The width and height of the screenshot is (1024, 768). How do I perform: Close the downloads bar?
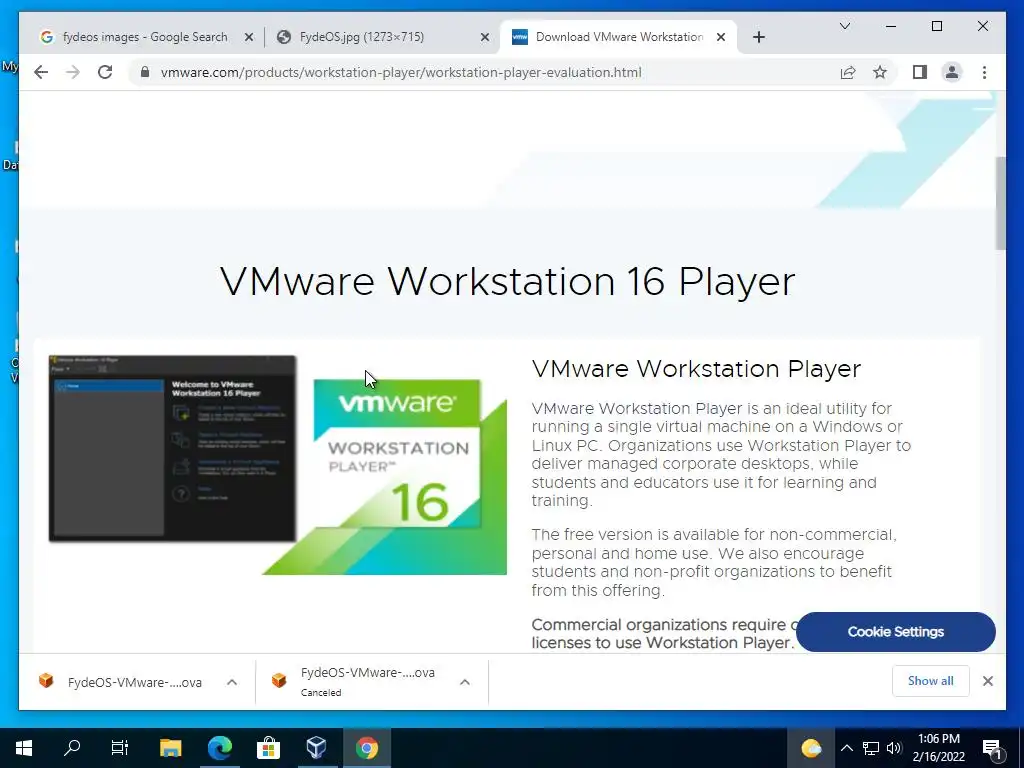987,681
